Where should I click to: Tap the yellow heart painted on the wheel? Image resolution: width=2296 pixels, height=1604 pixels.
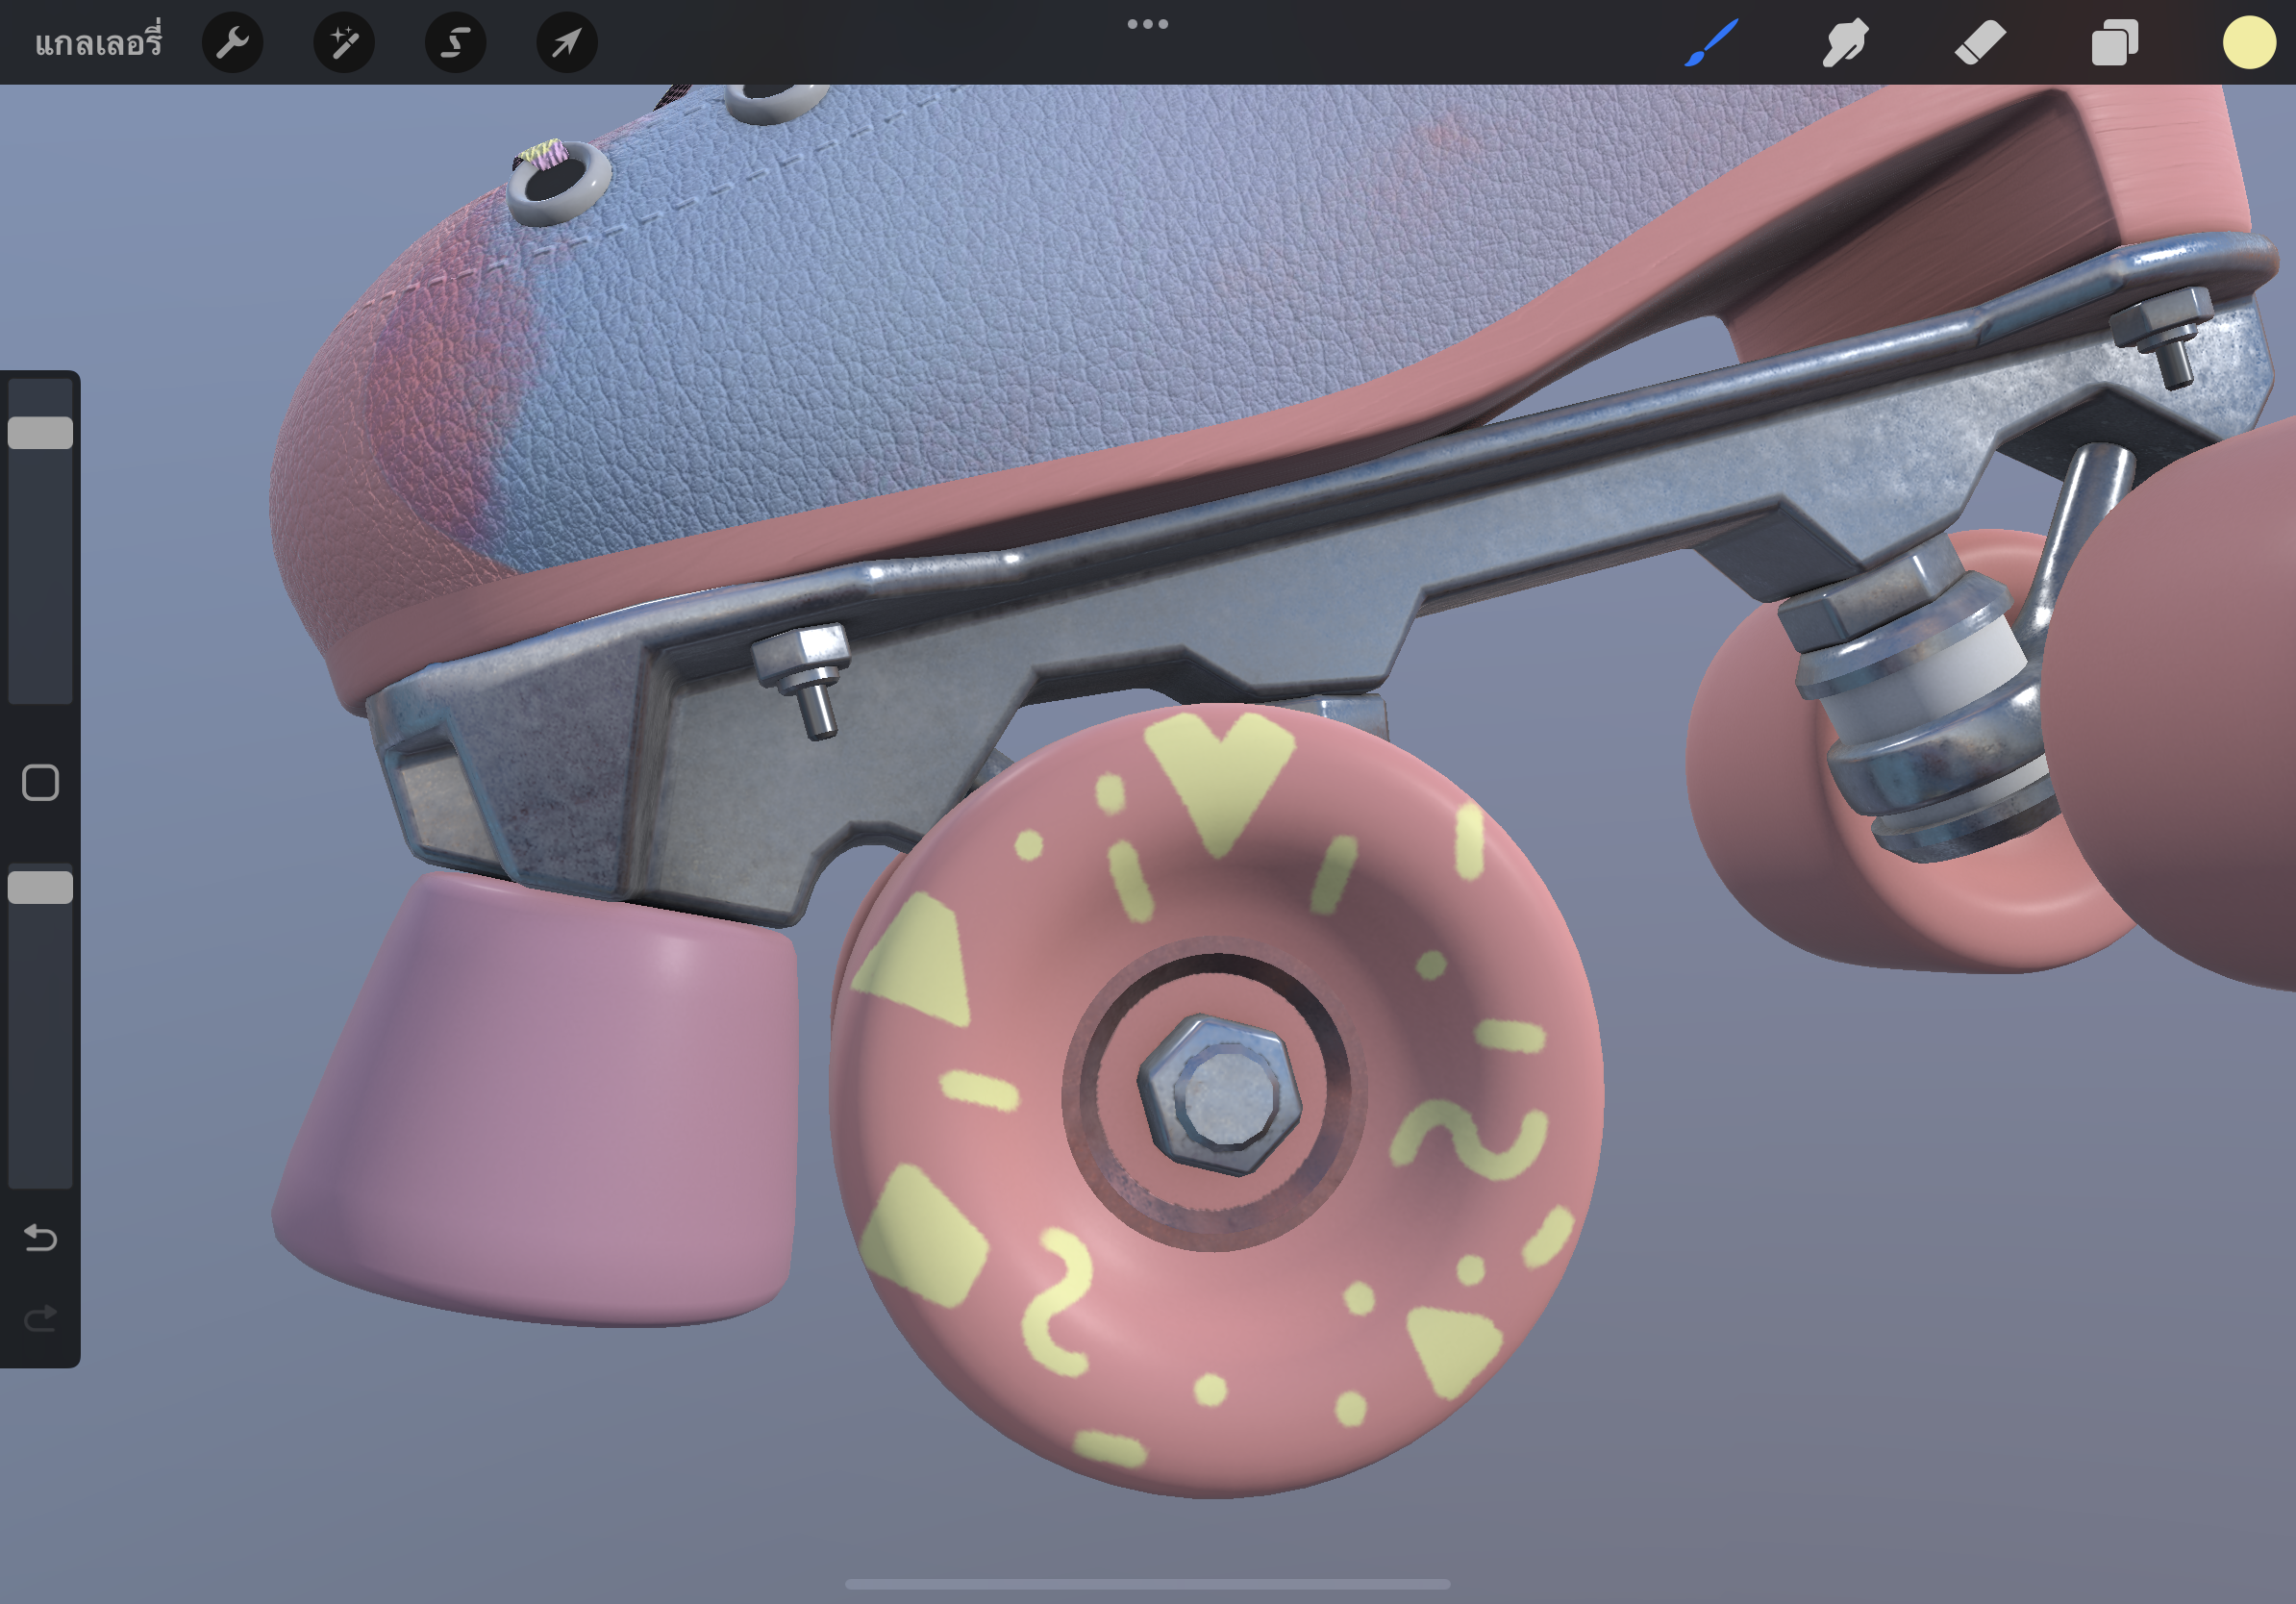tap(1220, 775)
